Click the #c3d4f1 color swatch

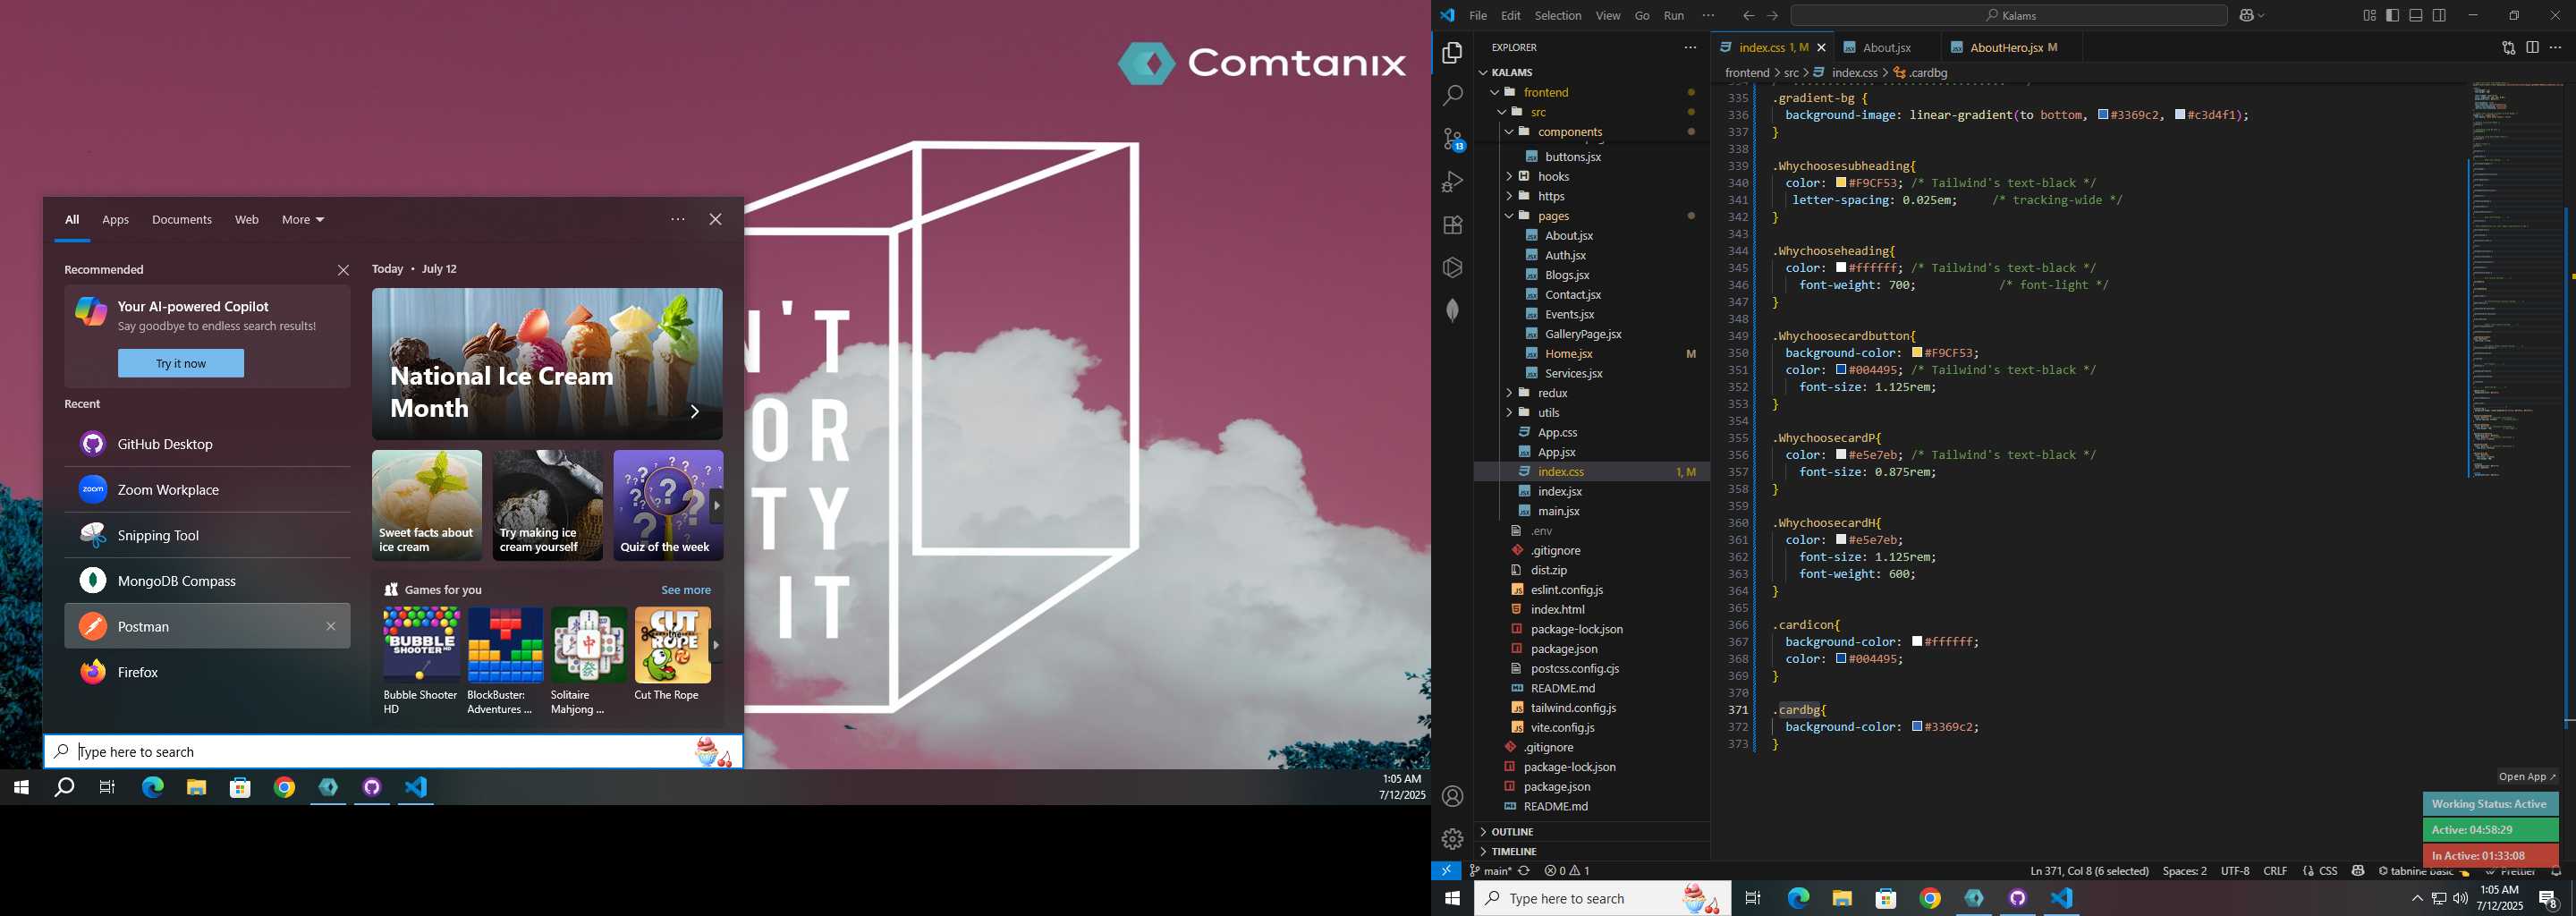(x=2180, y=115)
